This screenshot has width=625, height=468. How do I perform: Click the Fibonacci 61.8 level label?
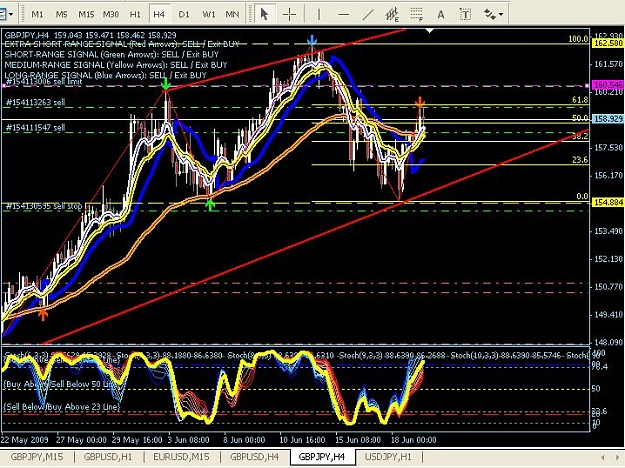[x=580, y=100]
